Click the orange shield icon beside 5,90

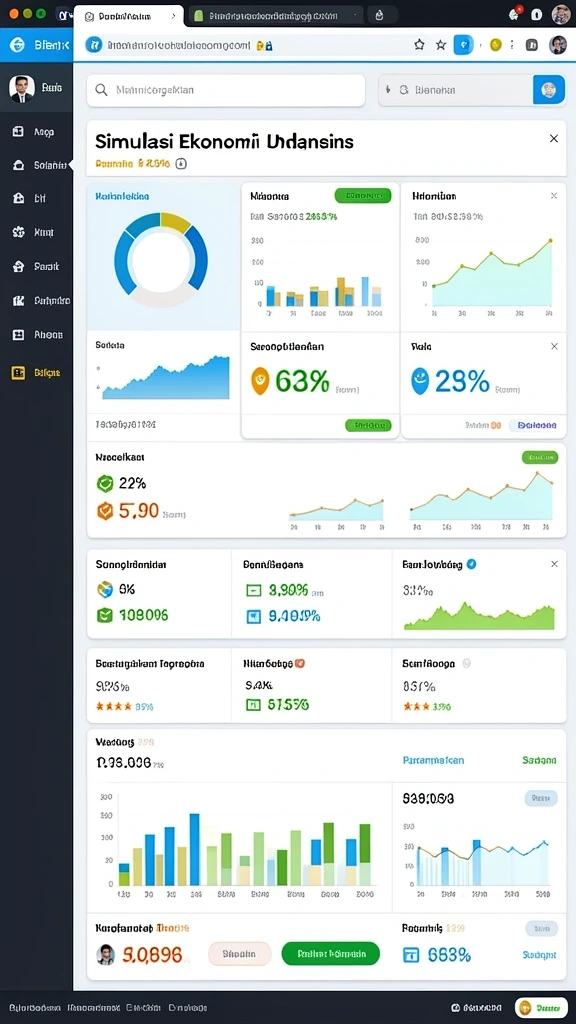(105, 511)
